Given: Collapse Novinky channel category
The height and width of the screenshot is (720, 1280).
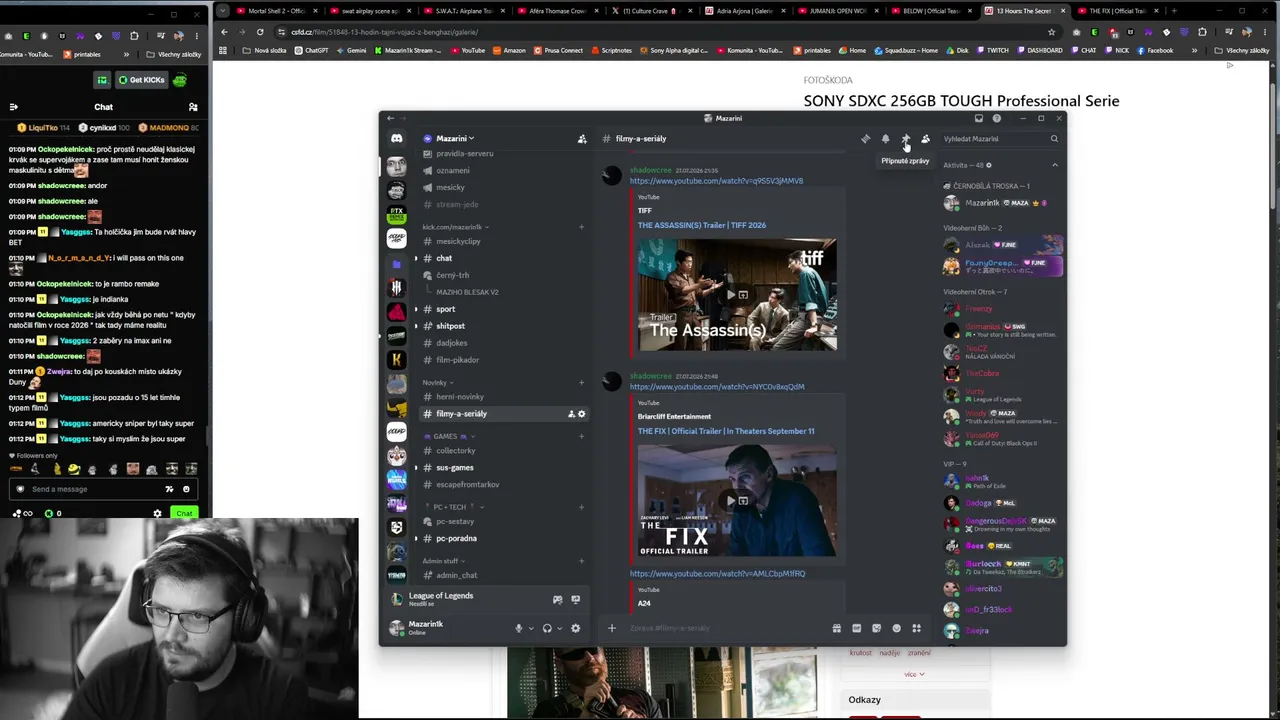Looking at the screenshot, I should pyautogui.click(x=437, y=382).
